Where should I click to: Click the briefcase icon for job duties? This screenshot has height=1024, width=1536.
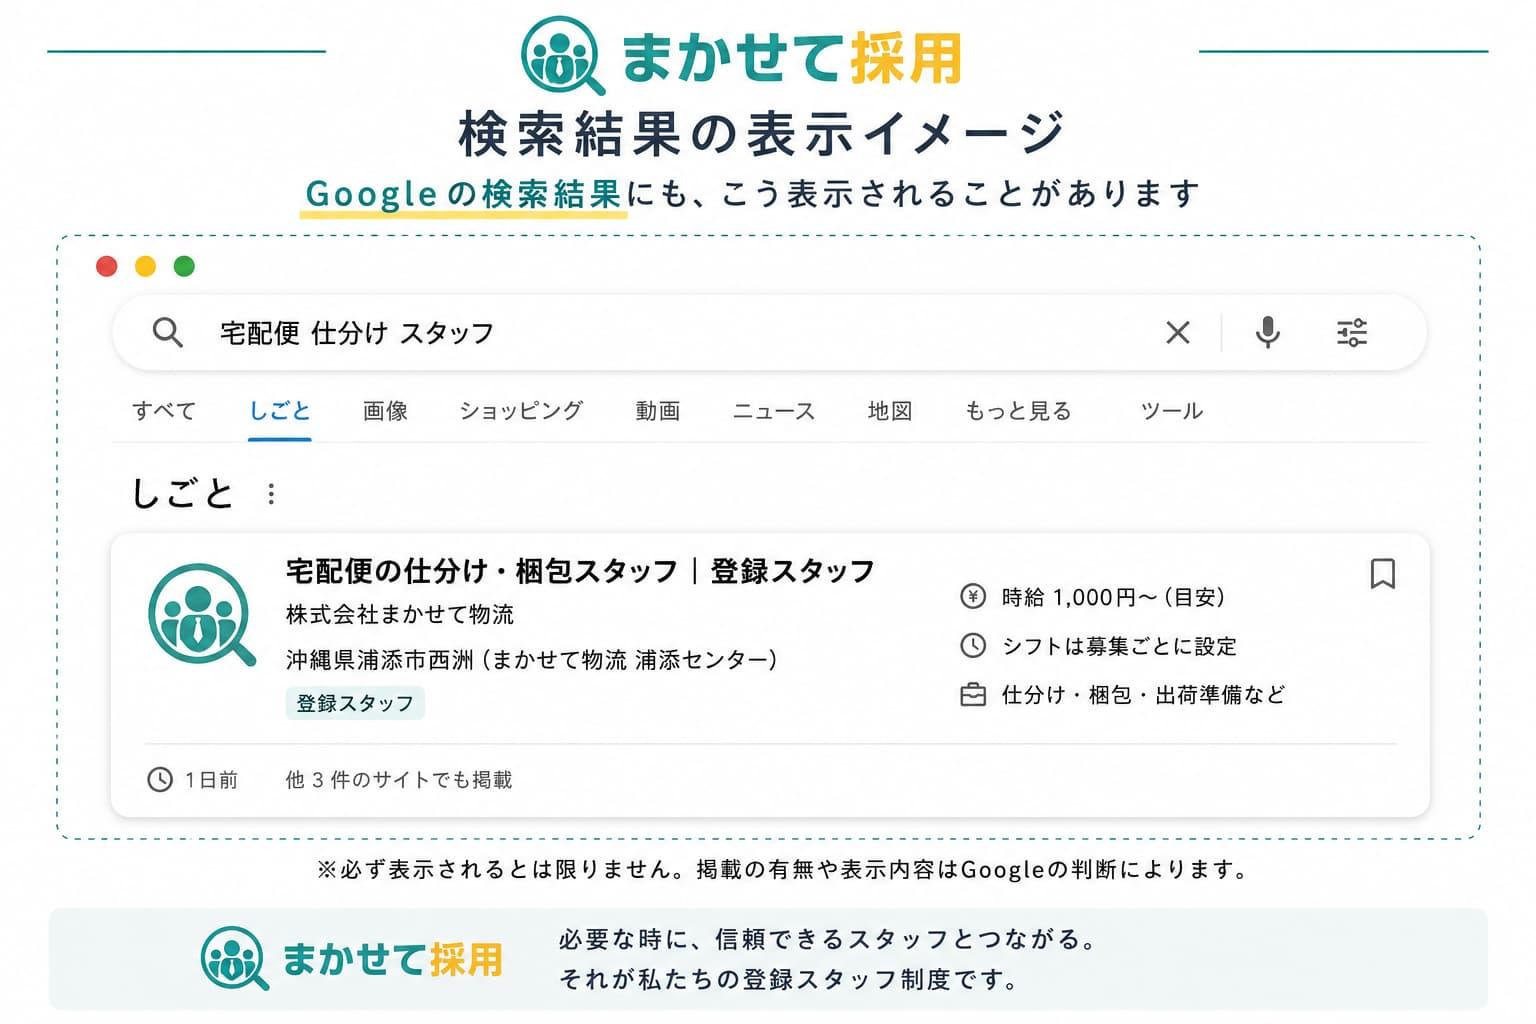pos(972,695)
